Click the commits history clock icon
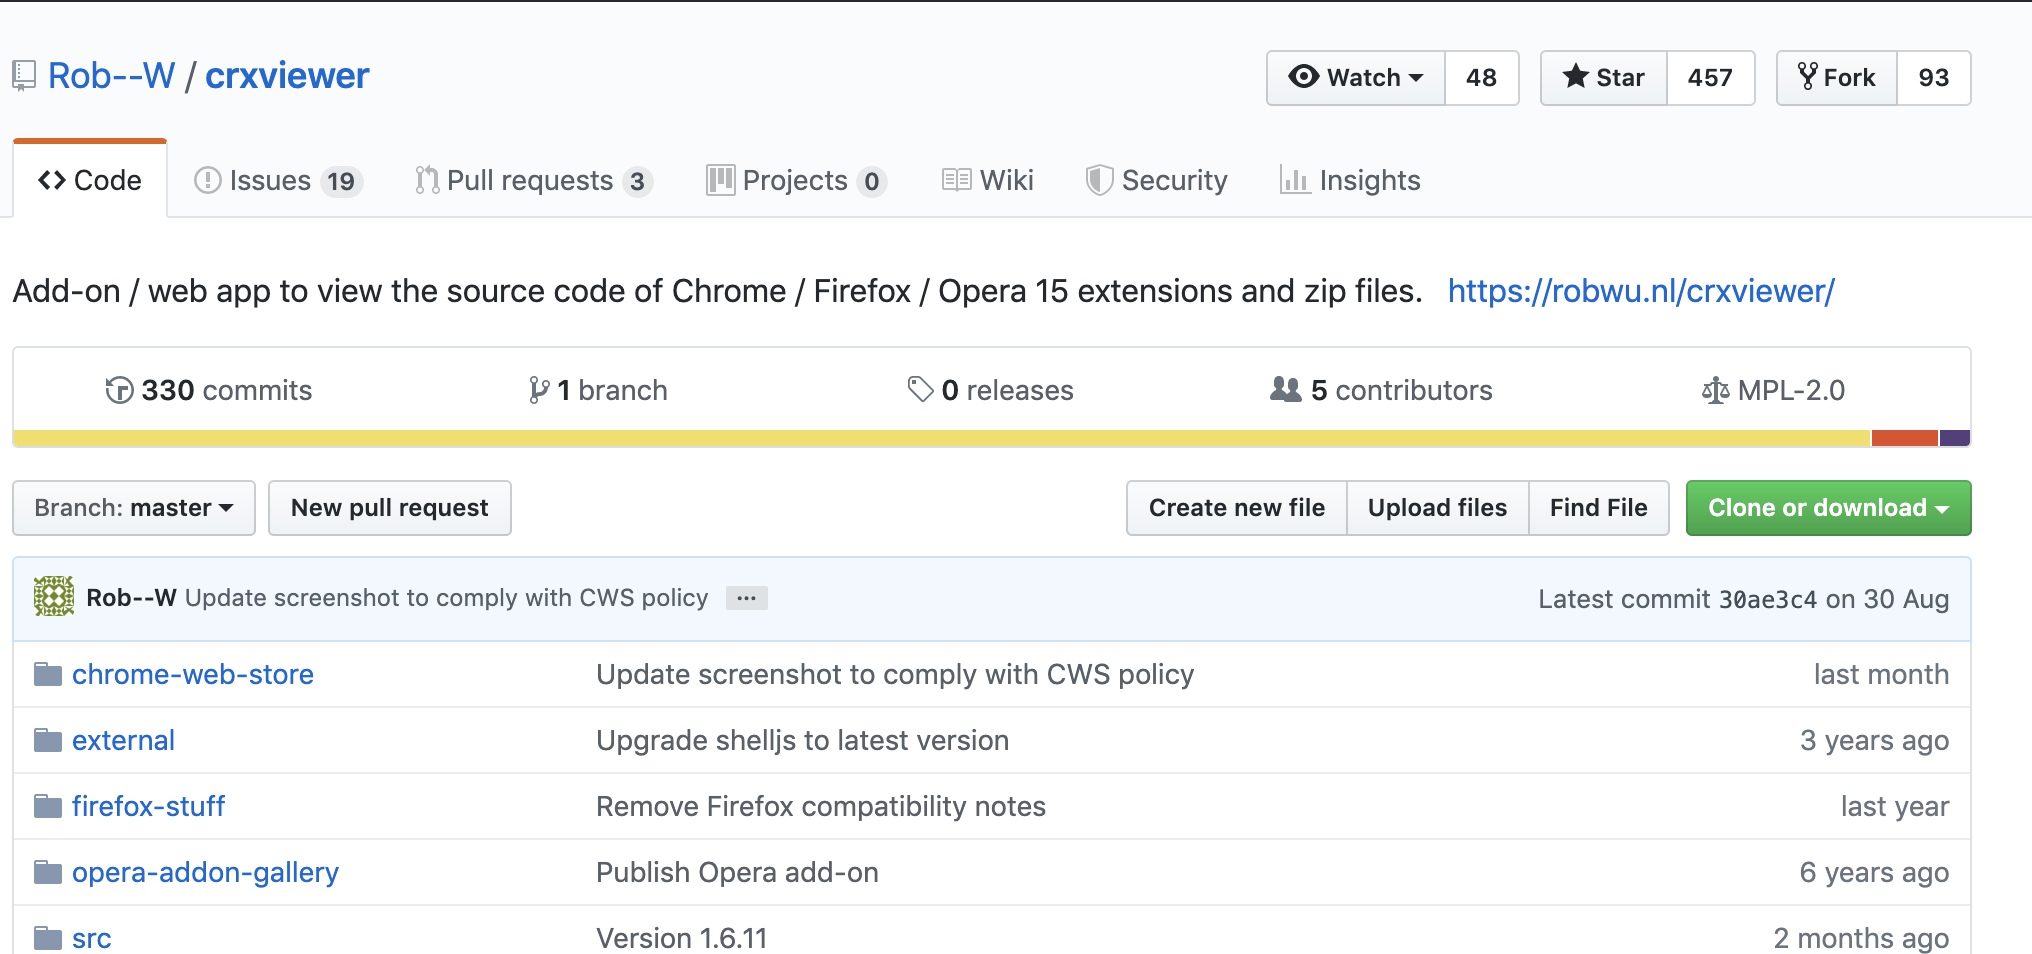Viewport: 2032px width, 954px height. coord(119,390)
